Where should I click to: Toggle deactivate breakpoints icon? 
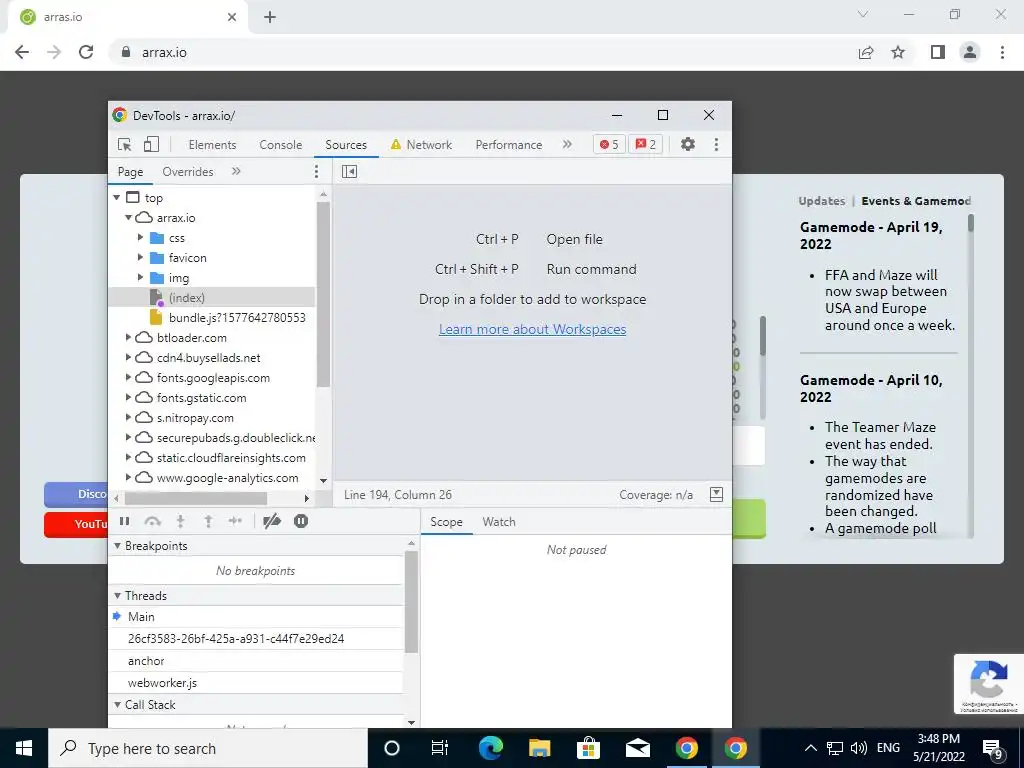pyautogui.click(x=272, y=521)
